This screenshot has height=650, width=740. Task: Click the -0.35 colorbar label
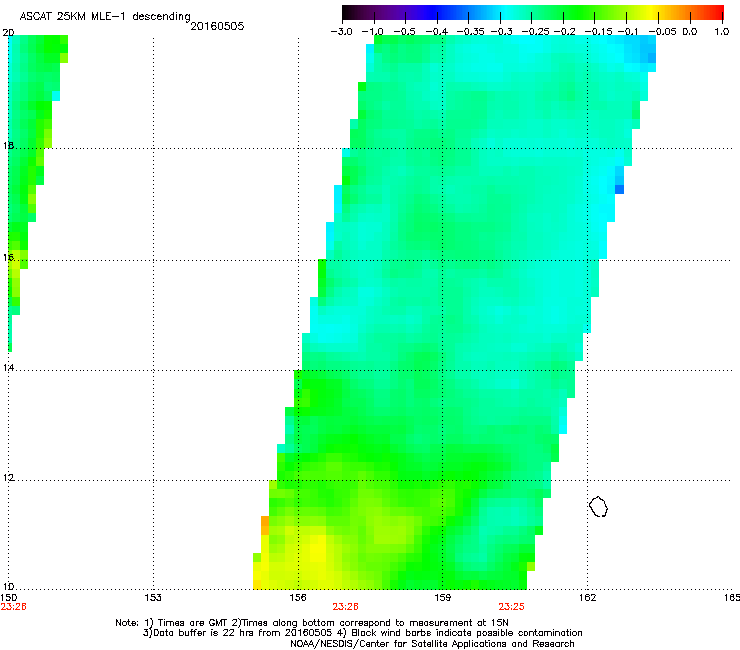pos(469,32)
